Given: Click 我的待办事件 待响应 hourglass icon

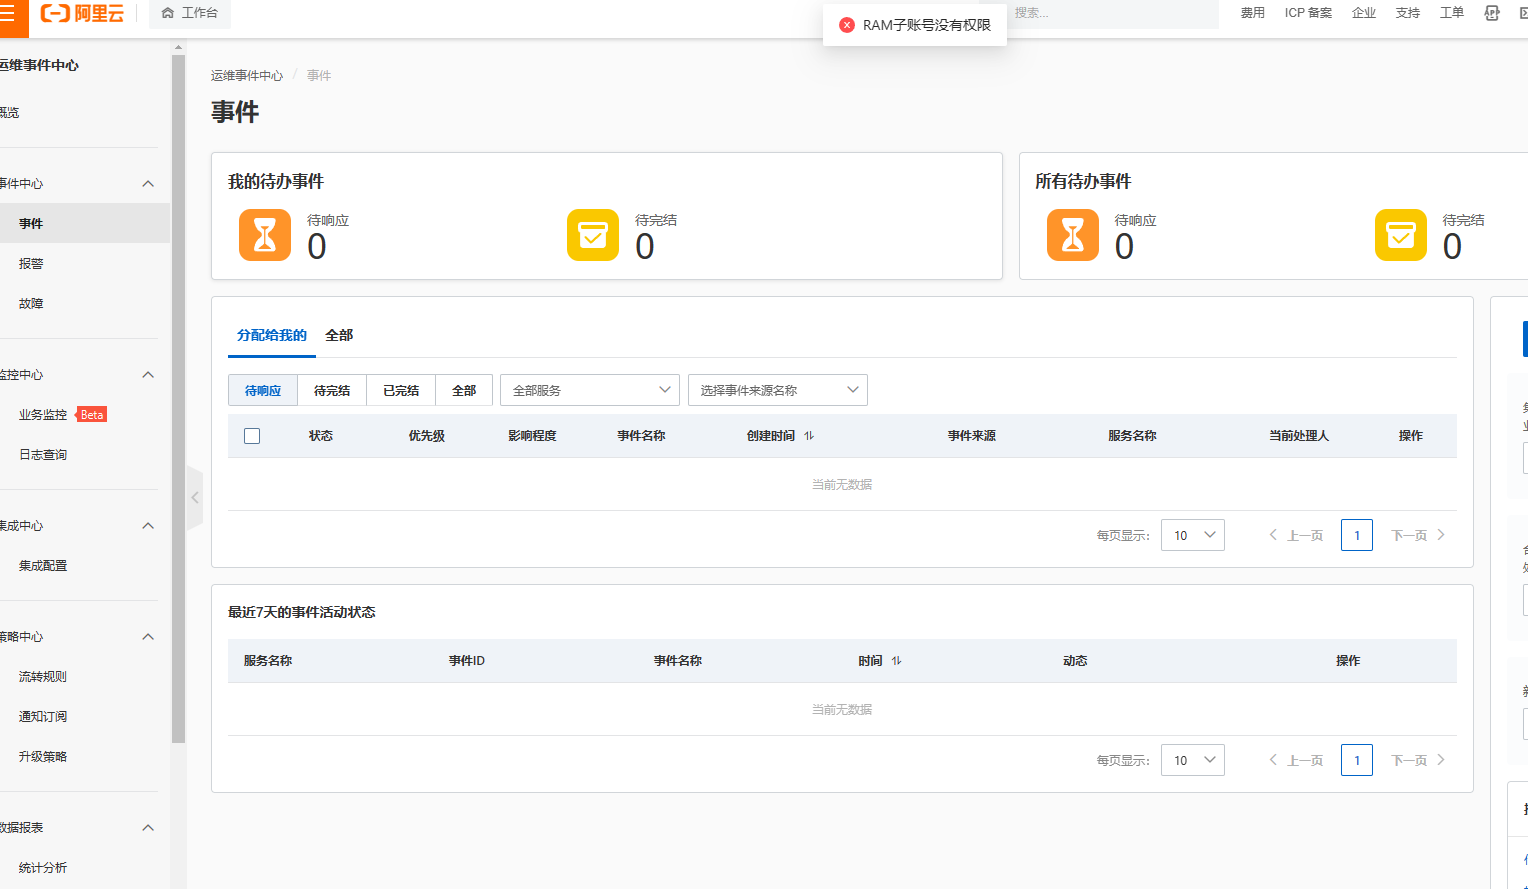Looking at the screenshot, I should (x=265, y=235).
